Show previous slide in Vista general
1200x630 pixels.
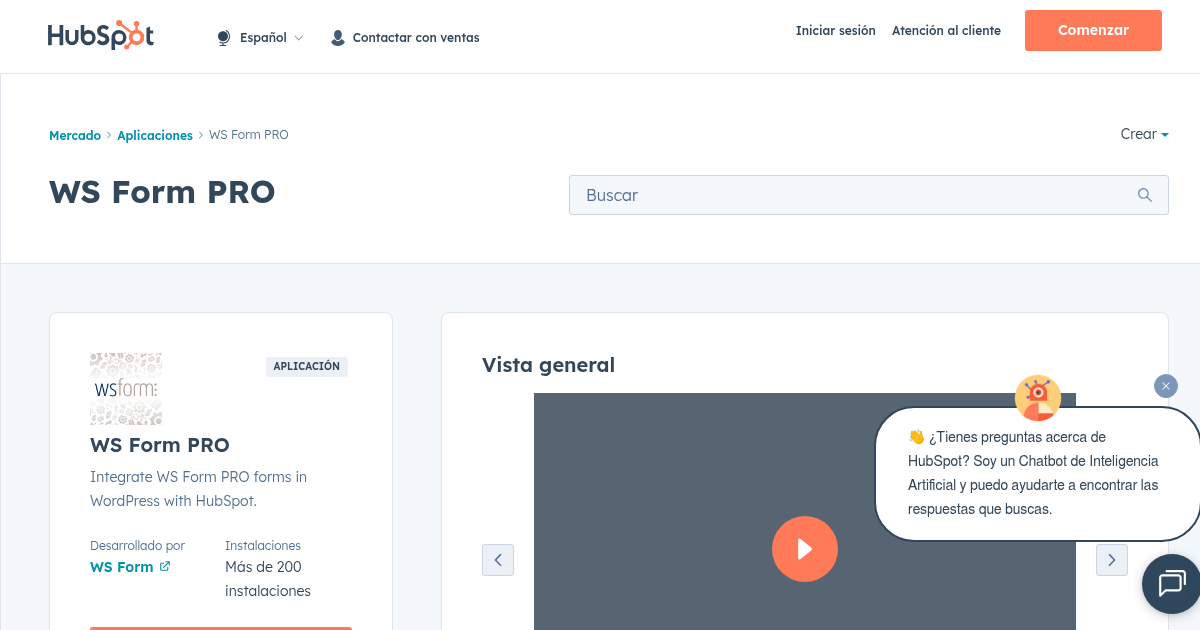pyautogui.click(x=498, y=560)
